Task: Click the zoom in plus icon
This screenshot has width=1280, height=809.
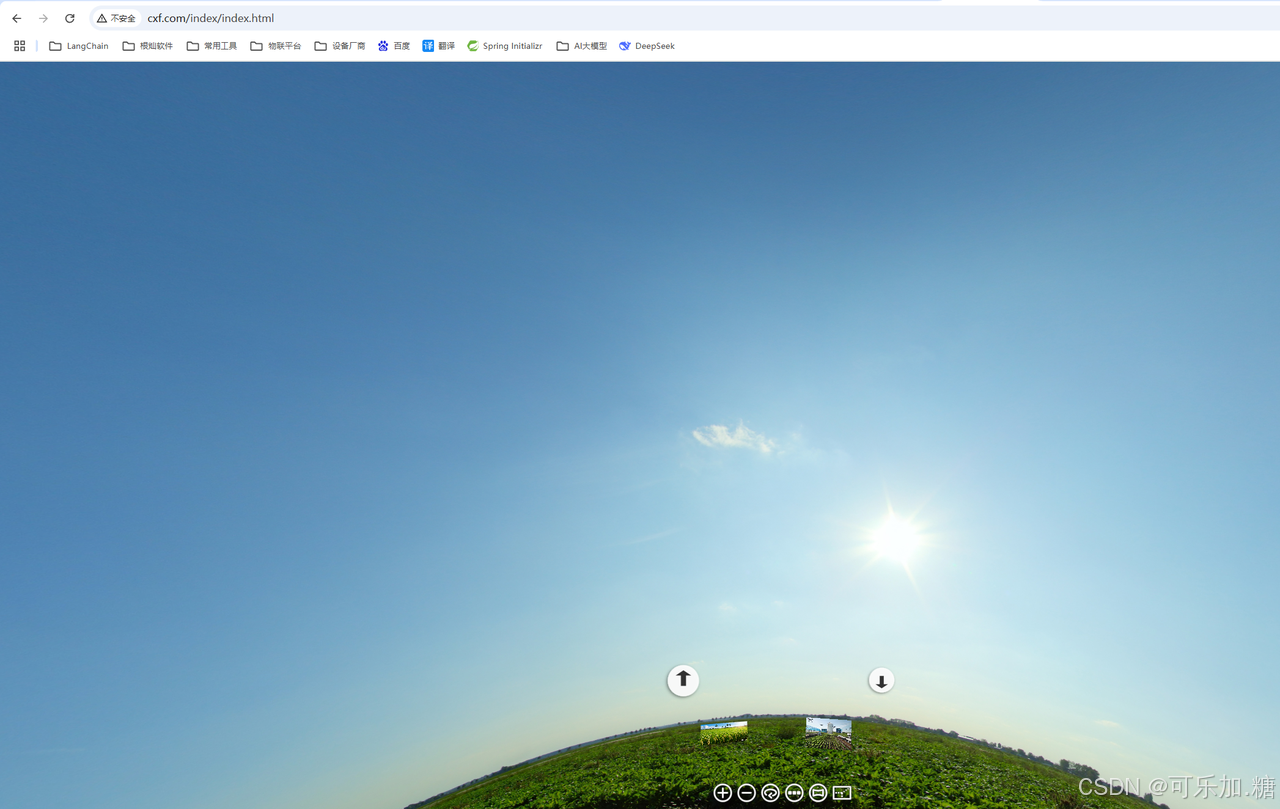Action: tap(722, 793)
